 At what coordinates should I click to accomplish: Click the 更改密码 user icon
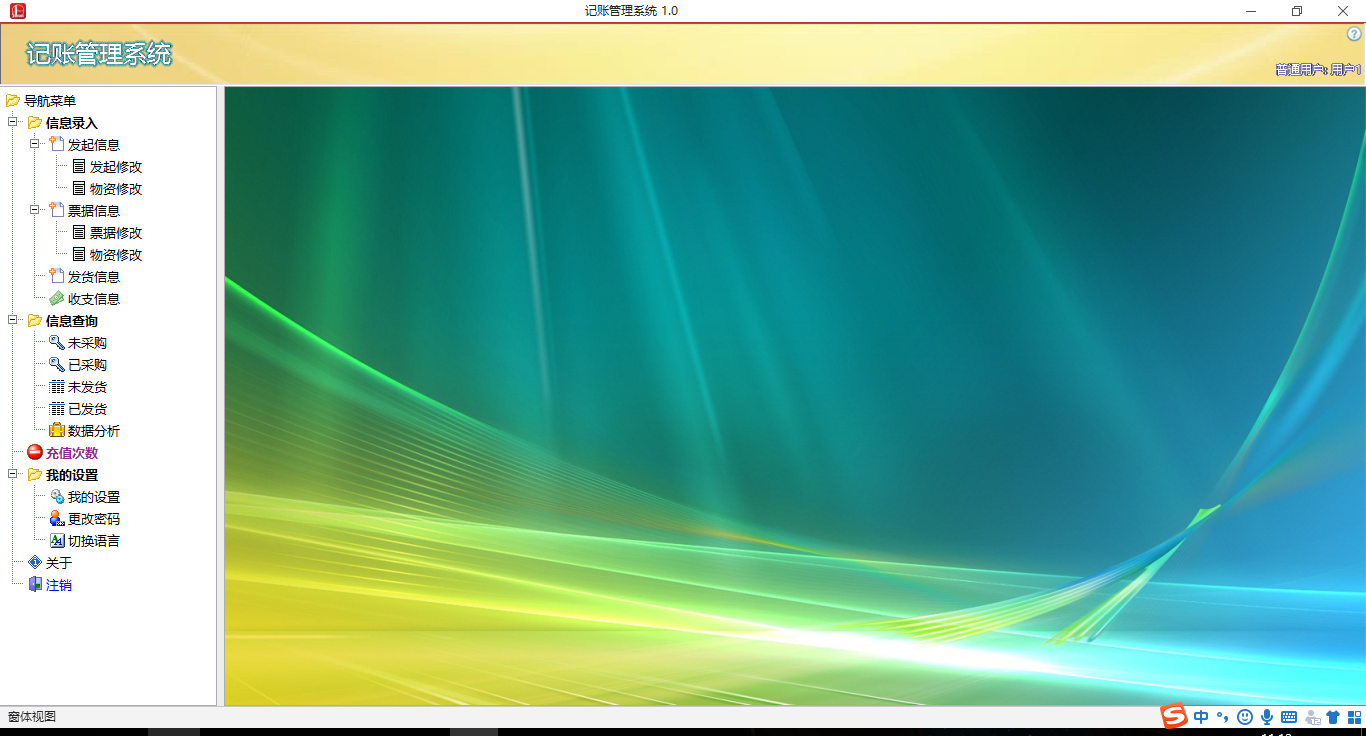(x=57, y=519)
